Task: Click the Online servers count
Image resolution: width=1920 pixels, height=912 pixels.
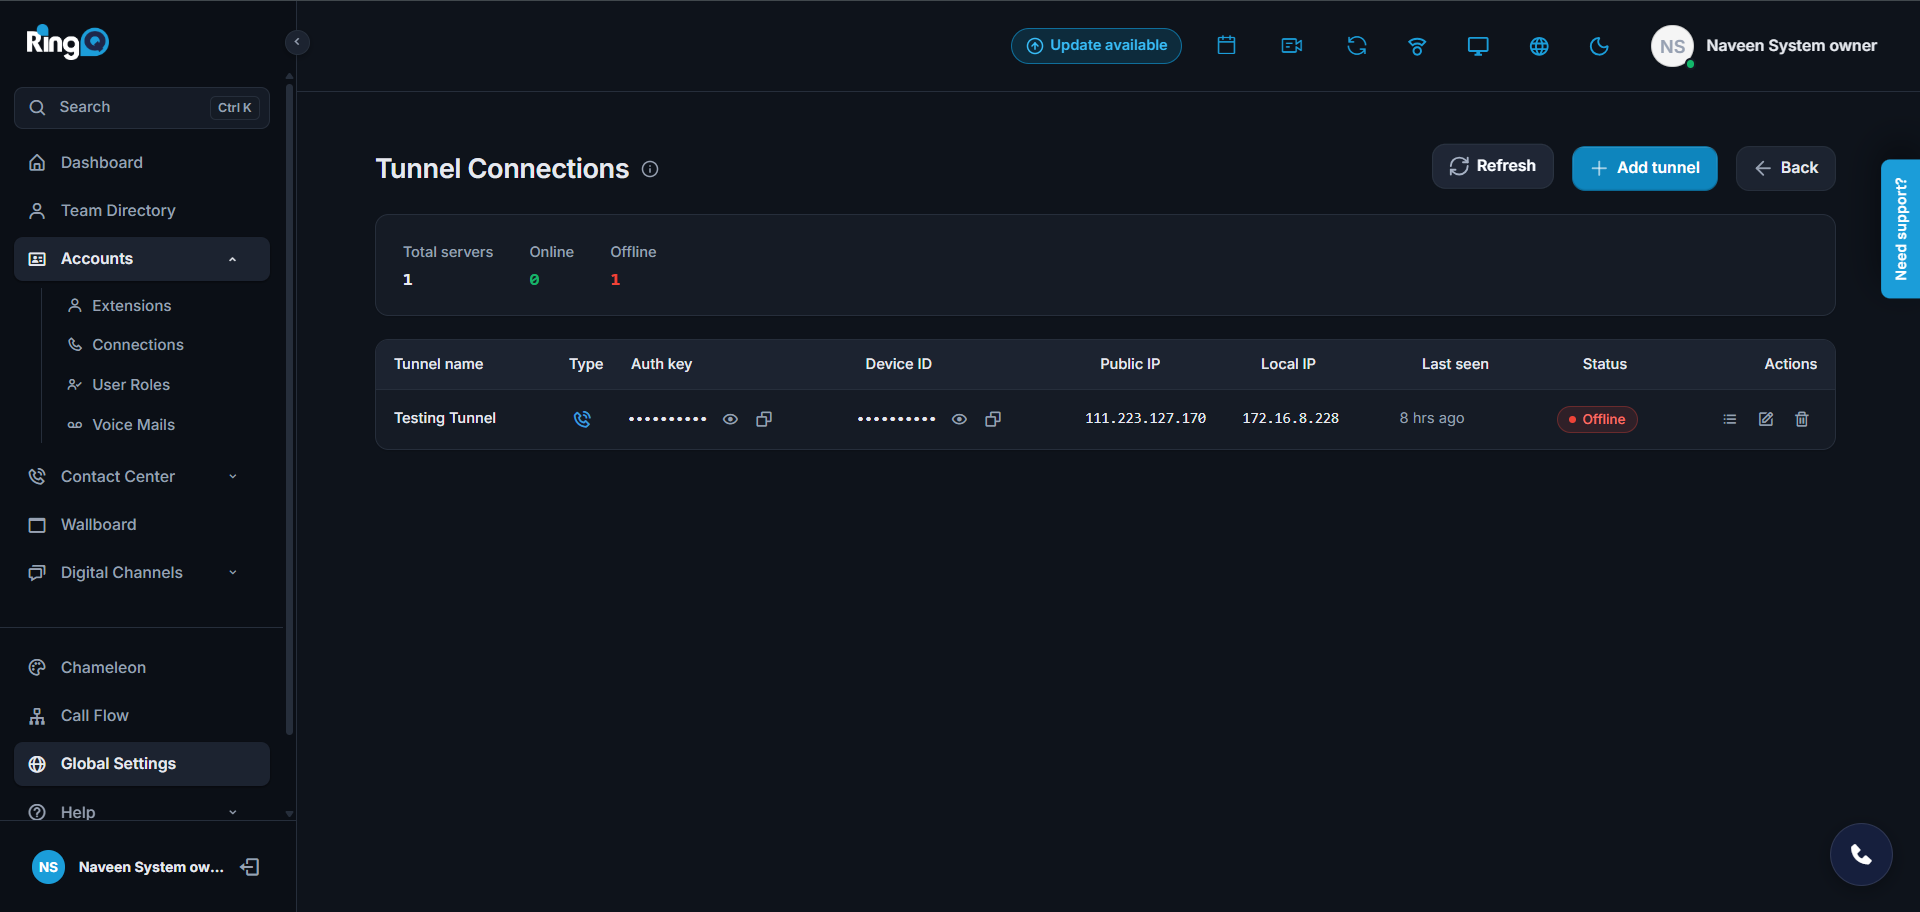Action: [534, 280]
